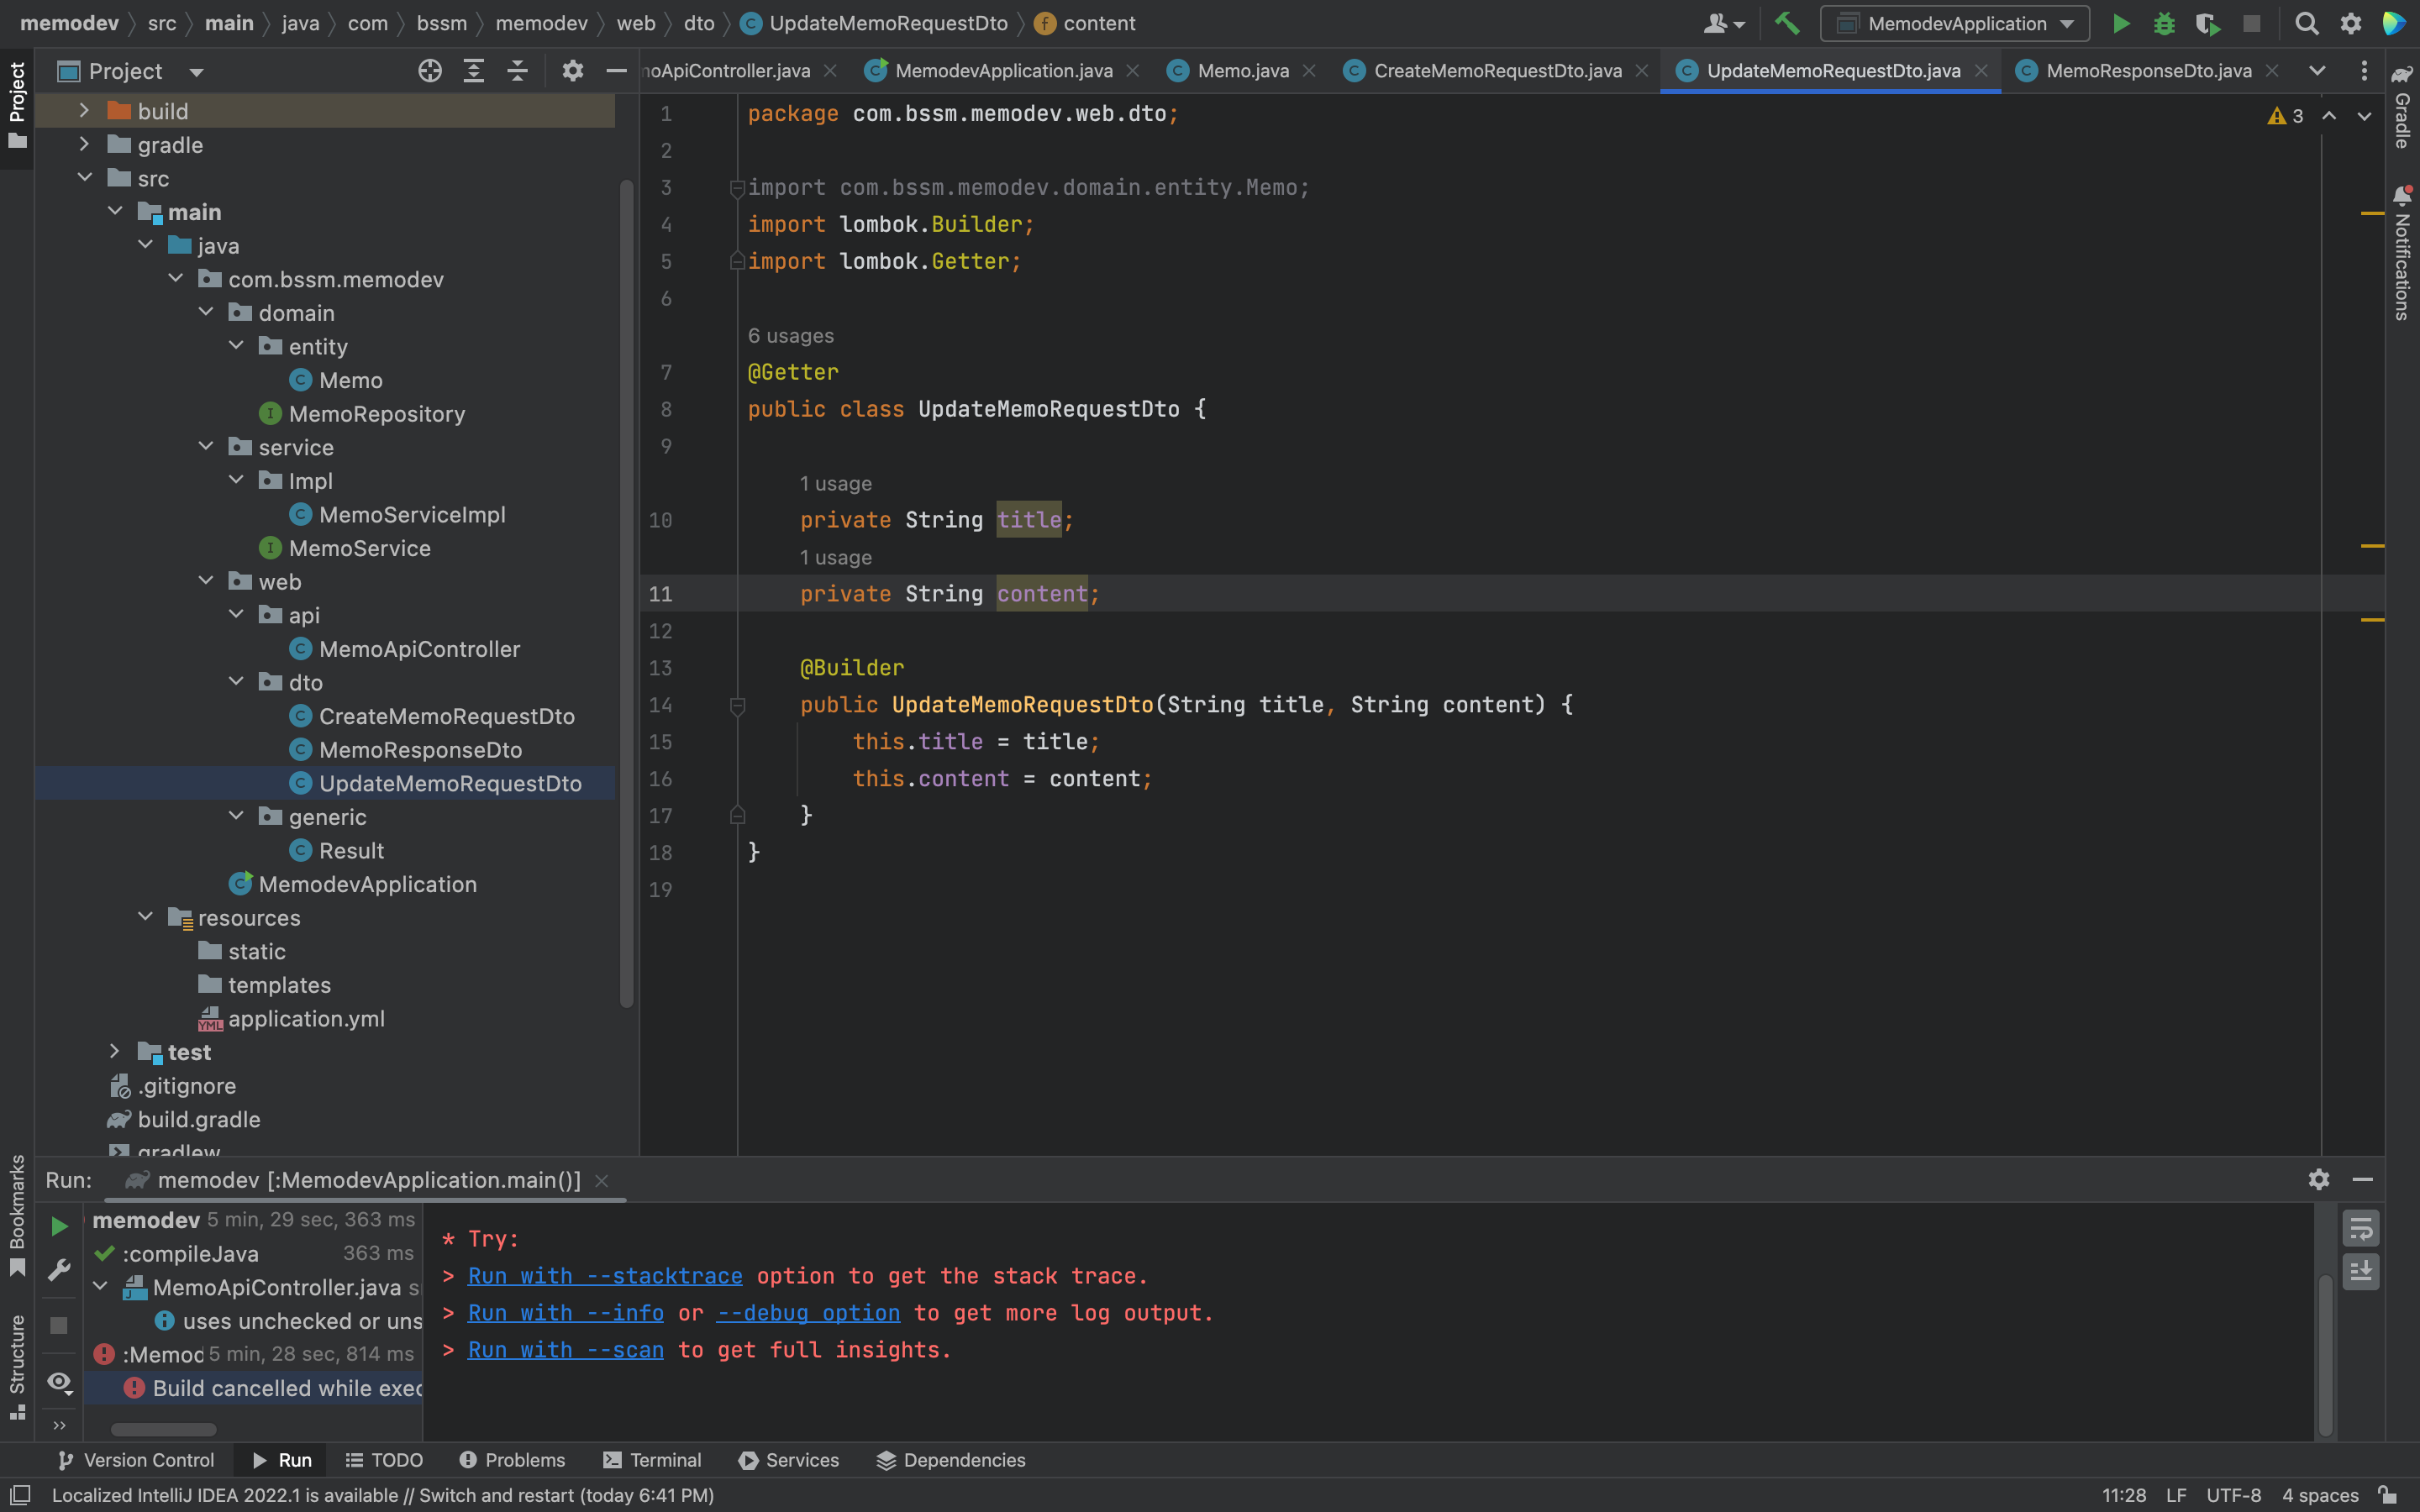Viewport: 2420px width, 1512px height.
Task: Rerun the build in Run panel
Action: pos(59,1225)
